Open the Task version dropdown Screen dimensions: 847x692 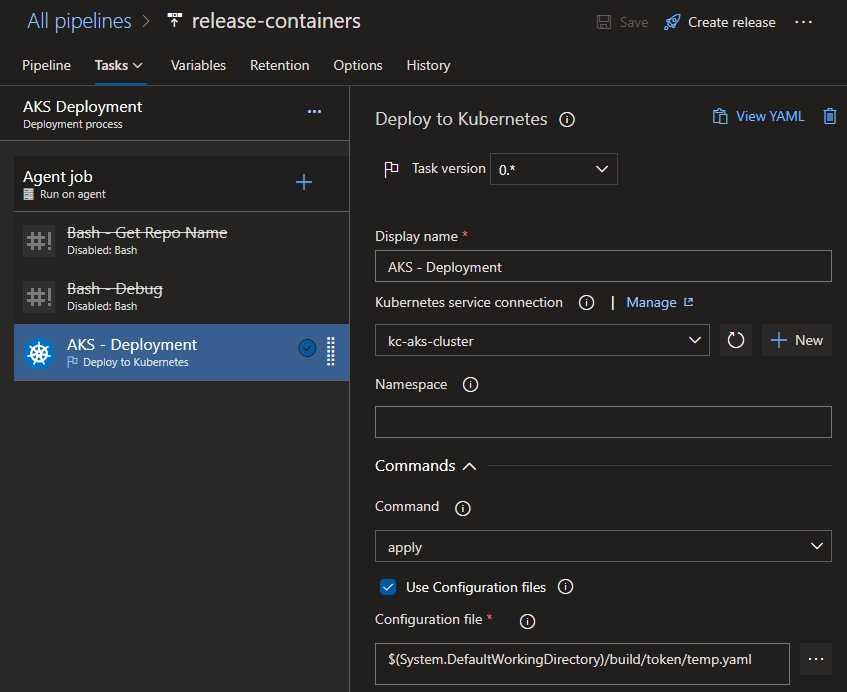(x=554, y=169)
